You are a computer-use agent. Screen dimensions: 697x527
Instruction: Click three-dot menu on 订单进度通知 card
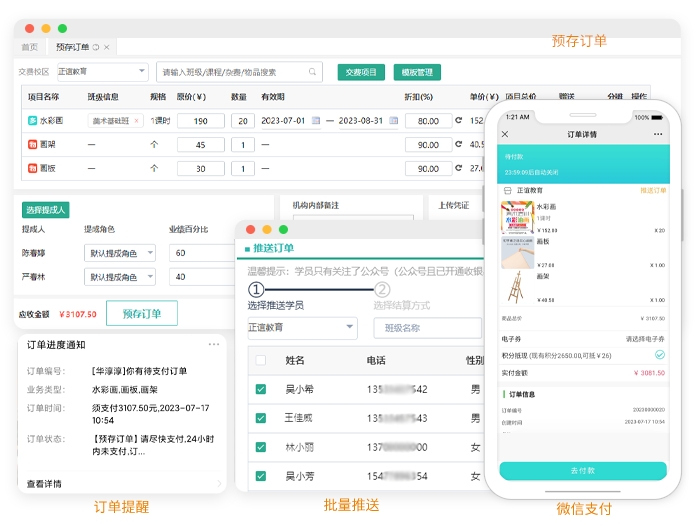[214, 344]
